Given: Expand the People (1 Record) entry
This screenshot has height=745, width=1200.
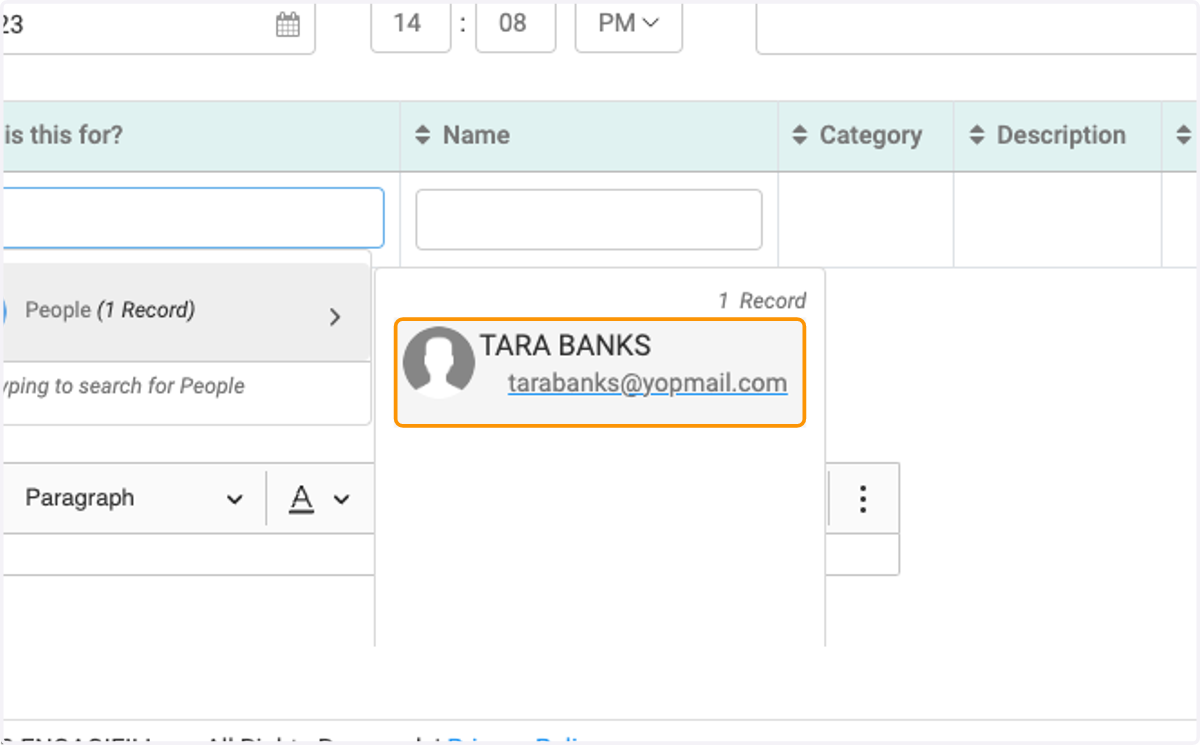Looking at the screenshot, I should pyautogui.click(x=185, y=311).
